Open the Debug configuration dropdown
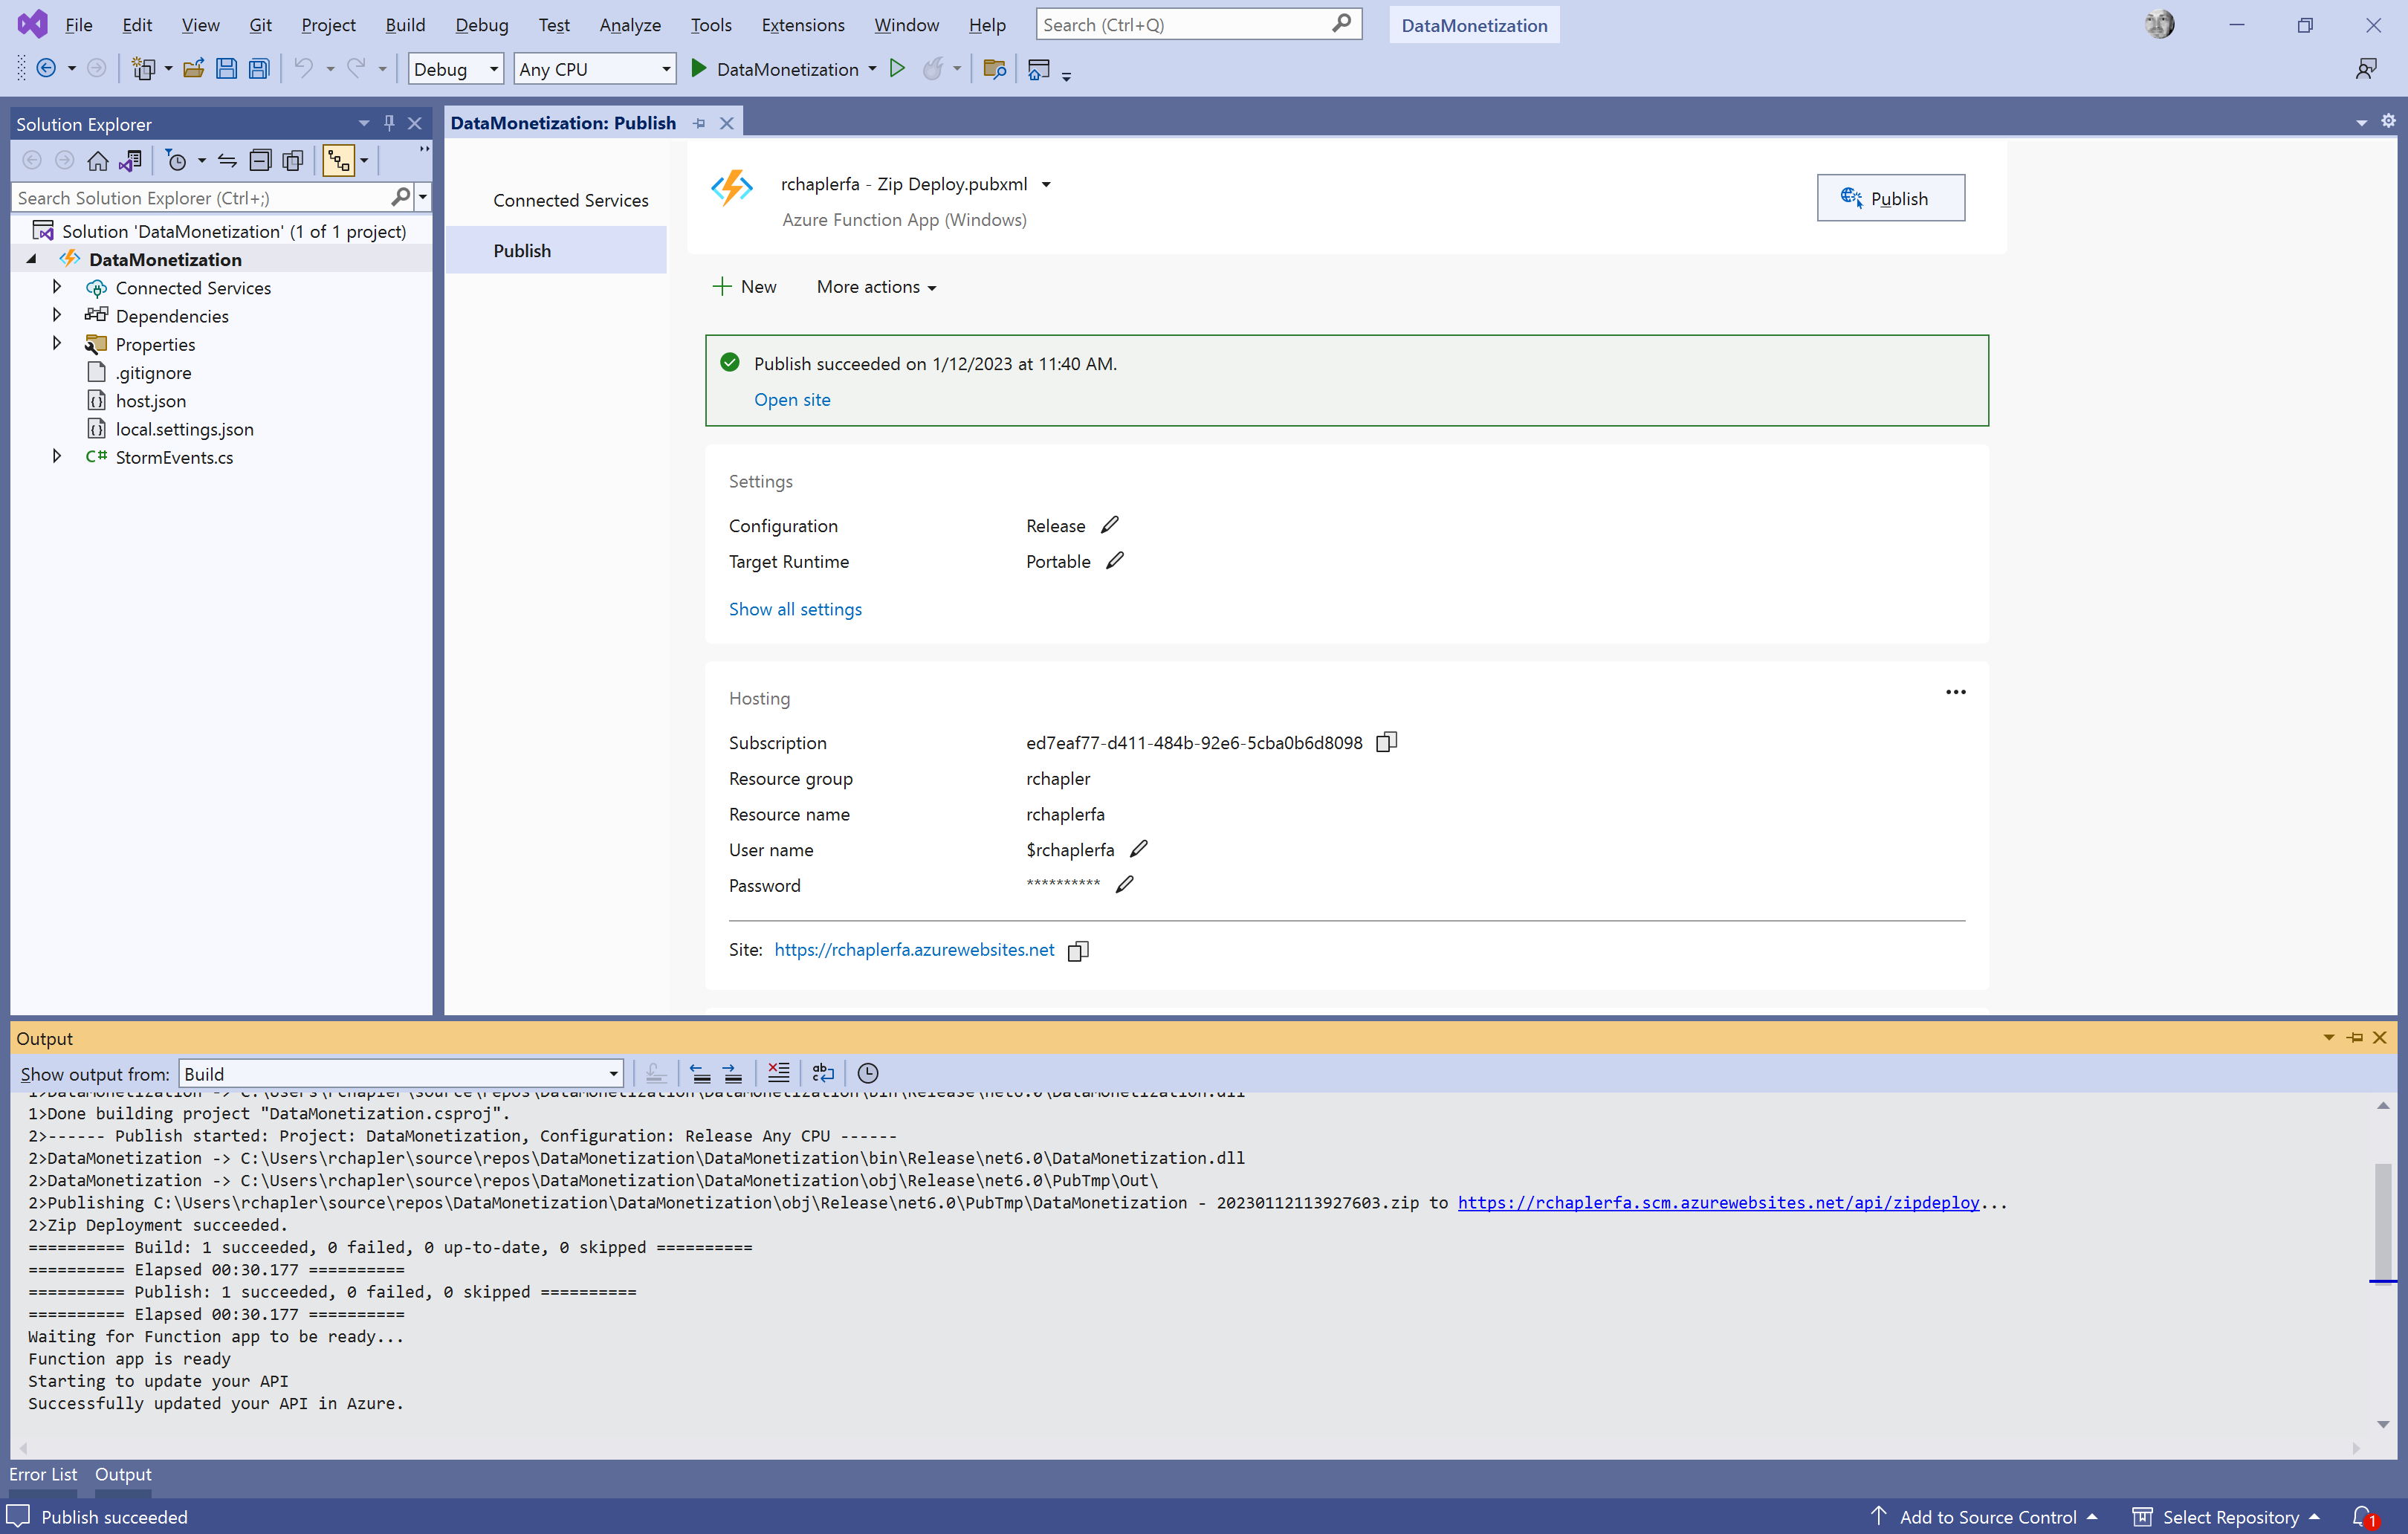The height and width of the screenshot is (1534, 2408). (456, 69)
